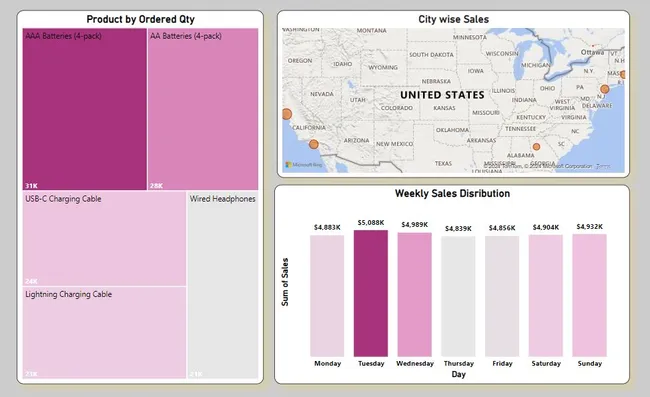
Task: Select the Saturday sales bar
Action: 546,295
